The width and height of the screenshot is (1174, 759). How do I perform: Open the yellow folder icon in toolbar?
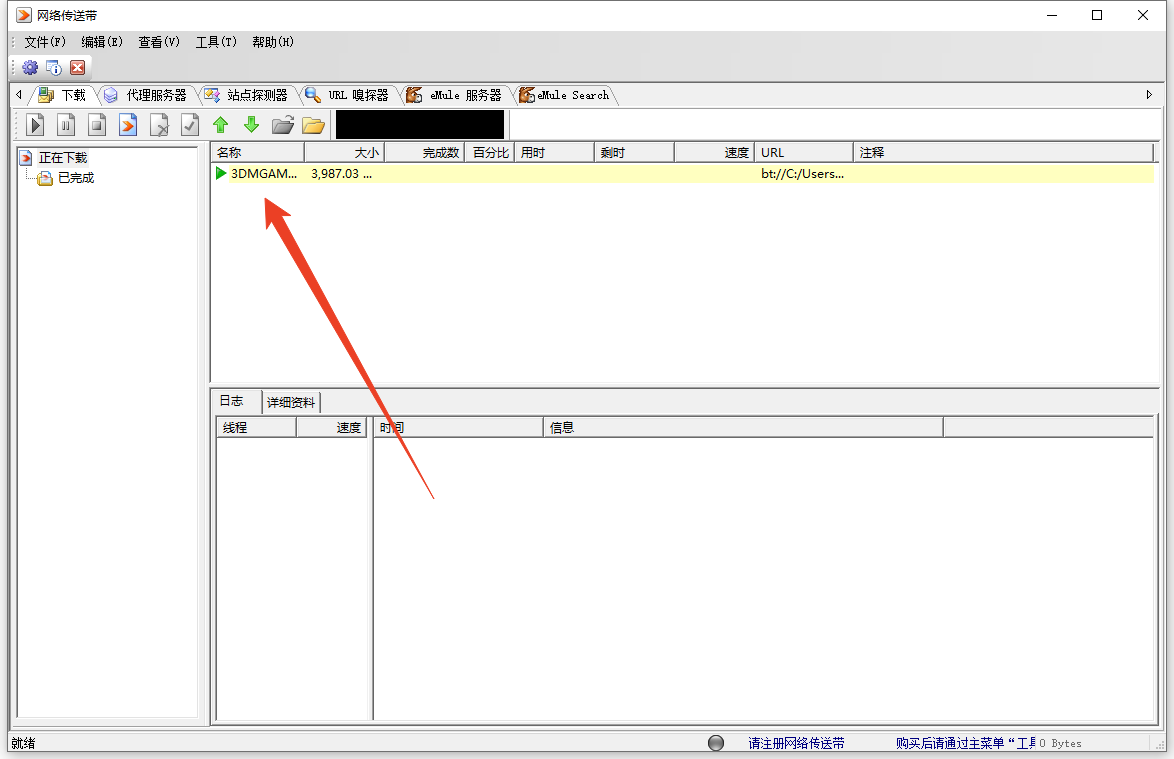click(314, 125)
